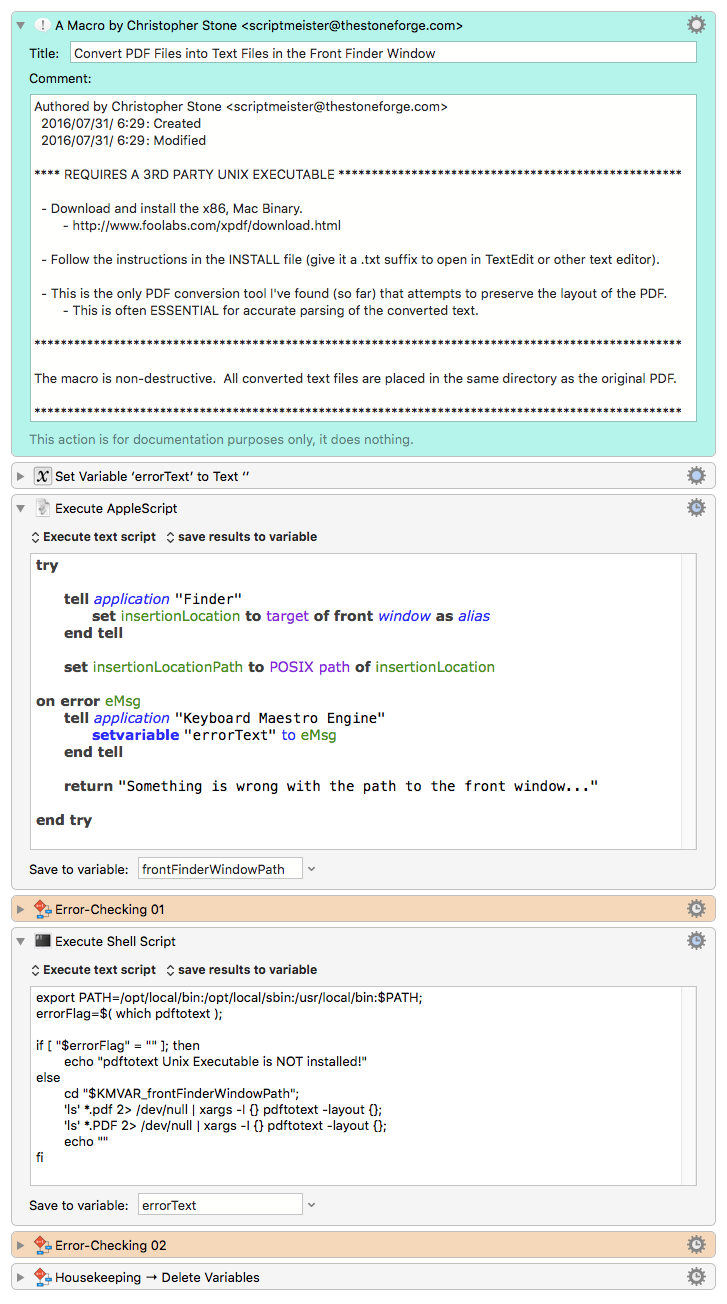The height and width of the screenshot is (1304, 727).
Task: Click gear icon on Execute AppleScript action
Action: click(696, 508)
